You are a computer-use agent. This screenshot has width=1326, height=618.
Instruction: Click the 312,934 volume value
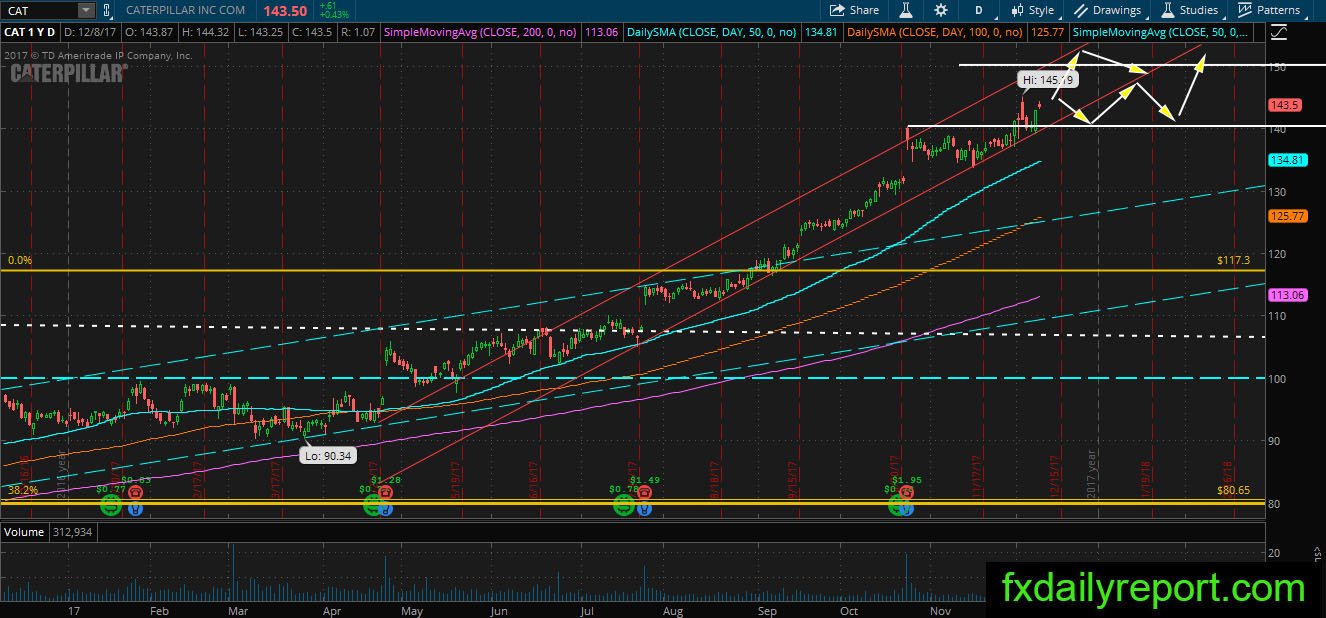[72, 531]
